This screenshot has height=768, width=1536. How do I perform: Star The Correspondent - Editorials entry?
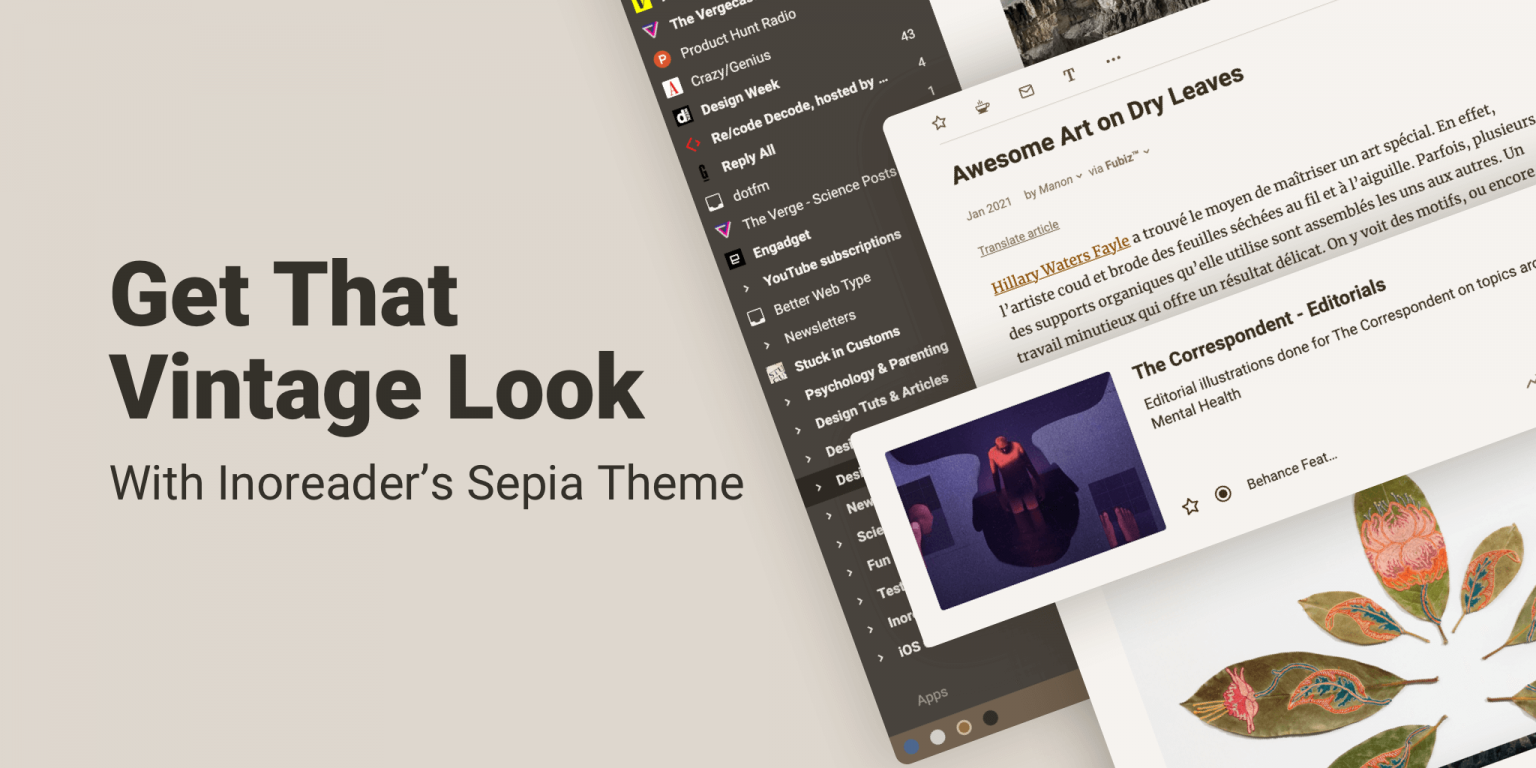pyautogui.click(x=1189, y=505)
